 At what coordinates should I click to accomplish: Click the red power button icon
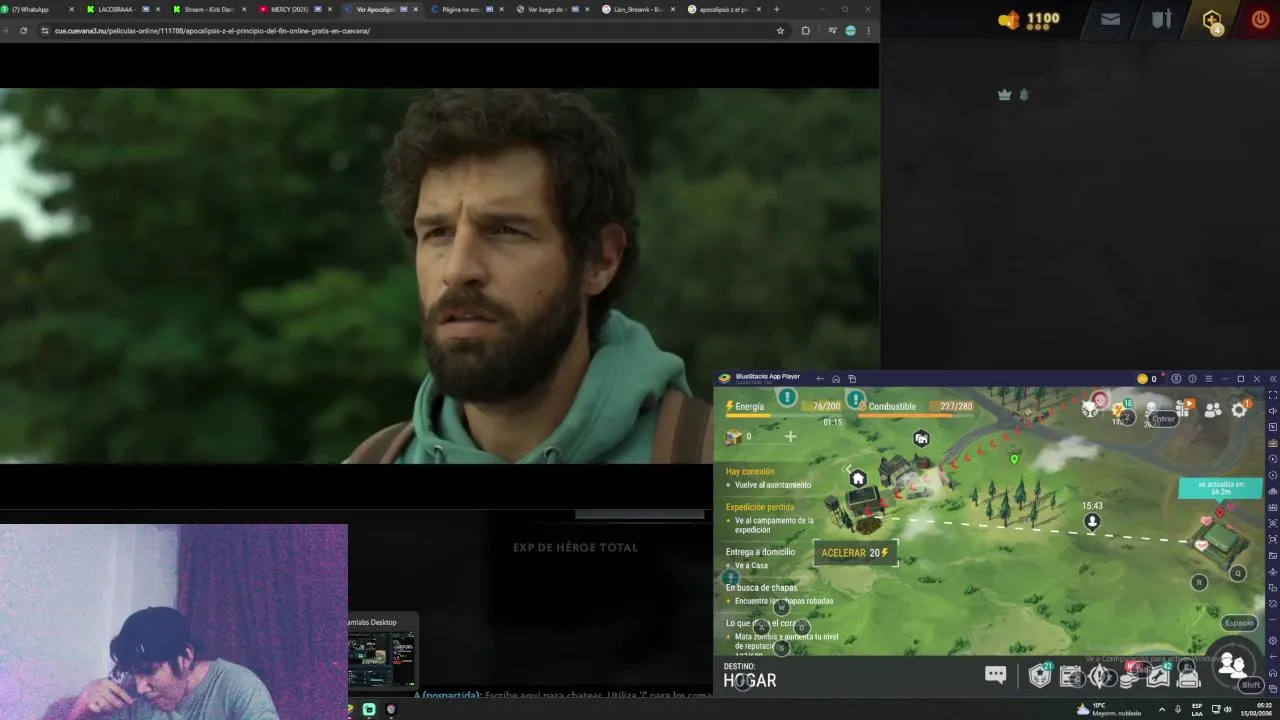(x=1260, y=19)
